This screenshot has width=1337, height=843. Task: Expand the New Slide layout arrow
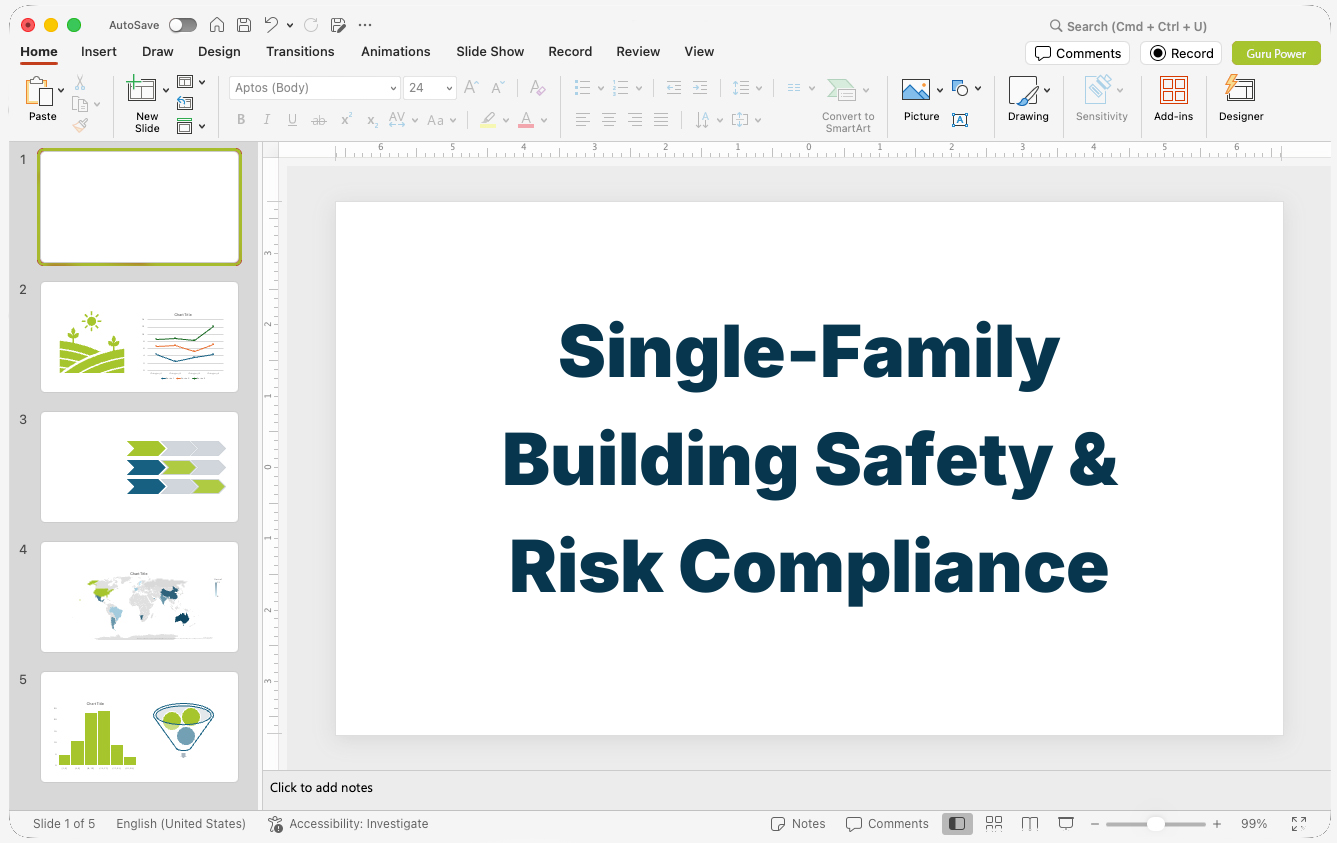coord(166,91)
